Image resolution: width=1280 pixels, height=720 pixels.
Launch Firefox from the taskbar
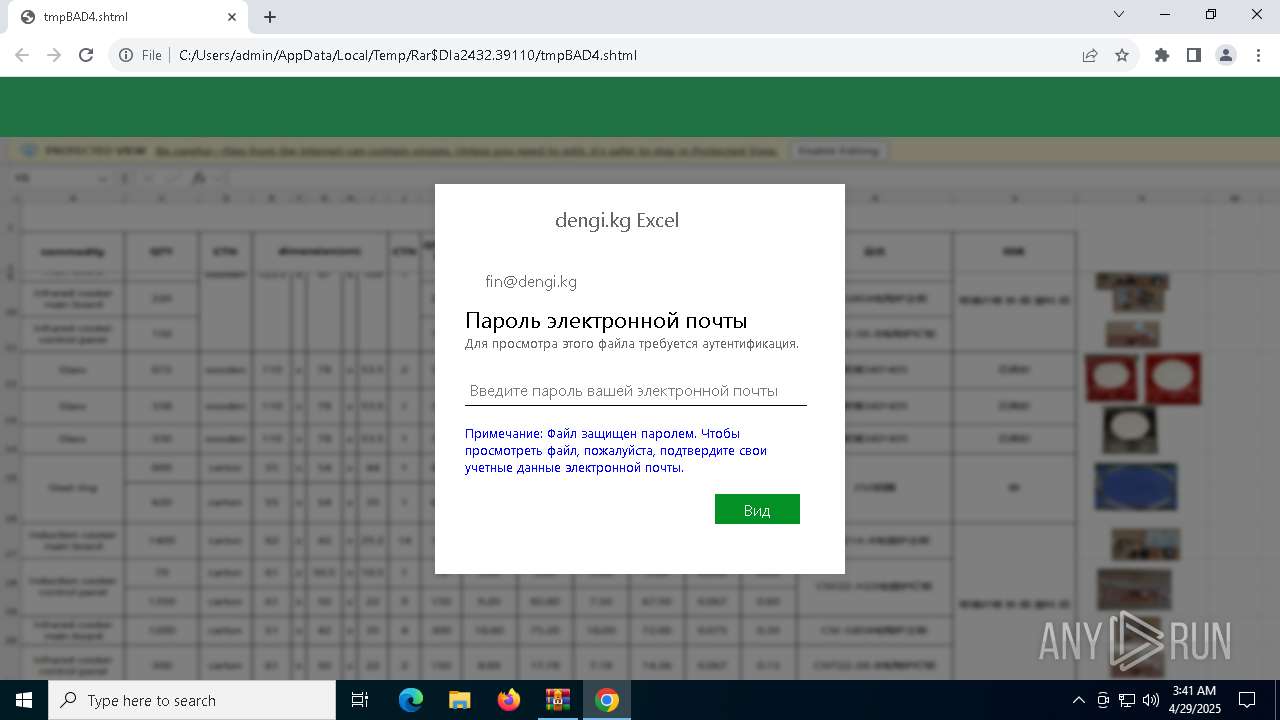pyautogui.click(x=508, y=700)
